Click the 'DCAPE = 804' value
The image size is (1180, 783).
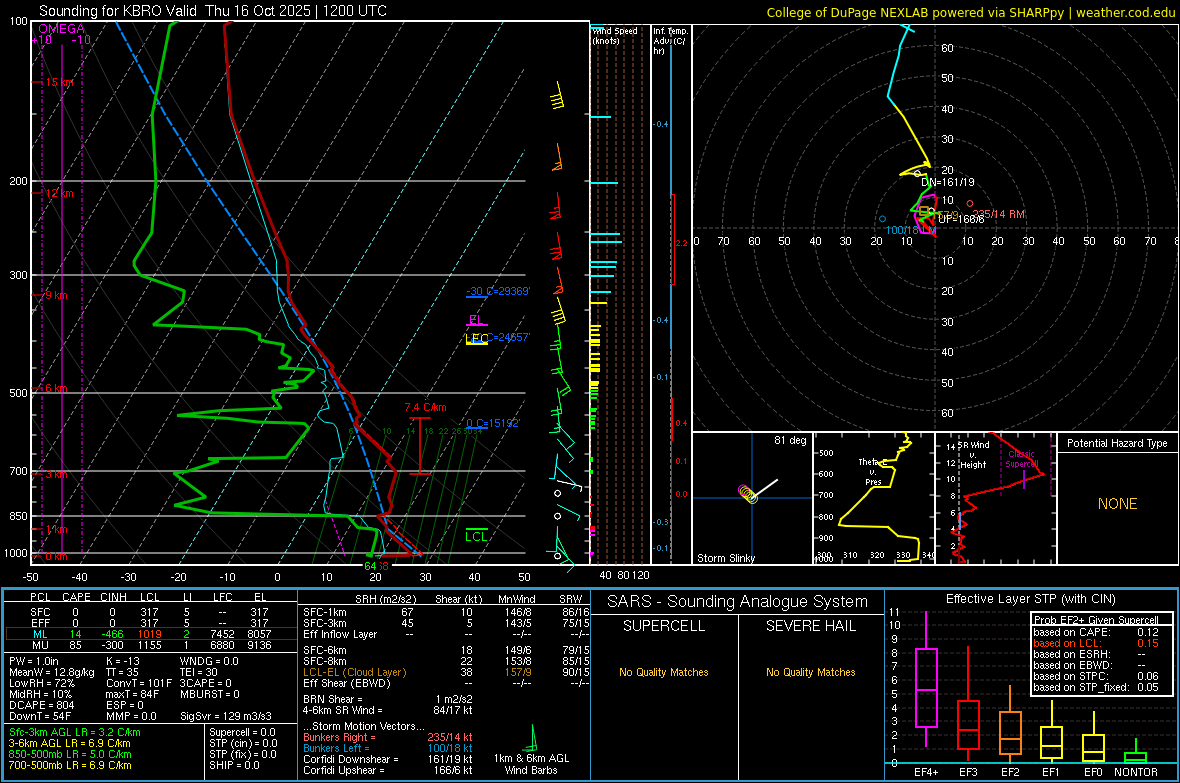click(x=41, y=705)
